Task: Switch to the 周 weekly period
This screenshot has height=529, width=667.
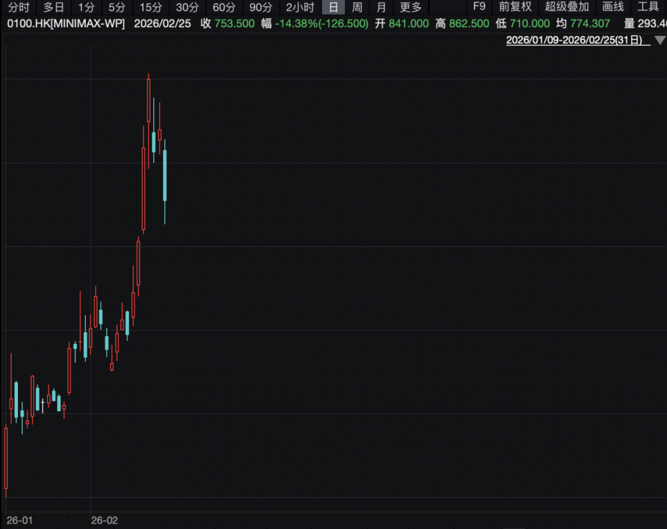Action: (x=357, y=7)
